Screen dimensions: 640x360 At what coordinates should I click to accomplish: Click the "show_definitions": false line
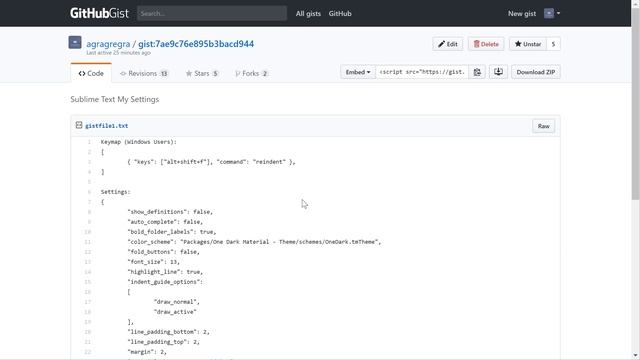(x=170, y=212)
